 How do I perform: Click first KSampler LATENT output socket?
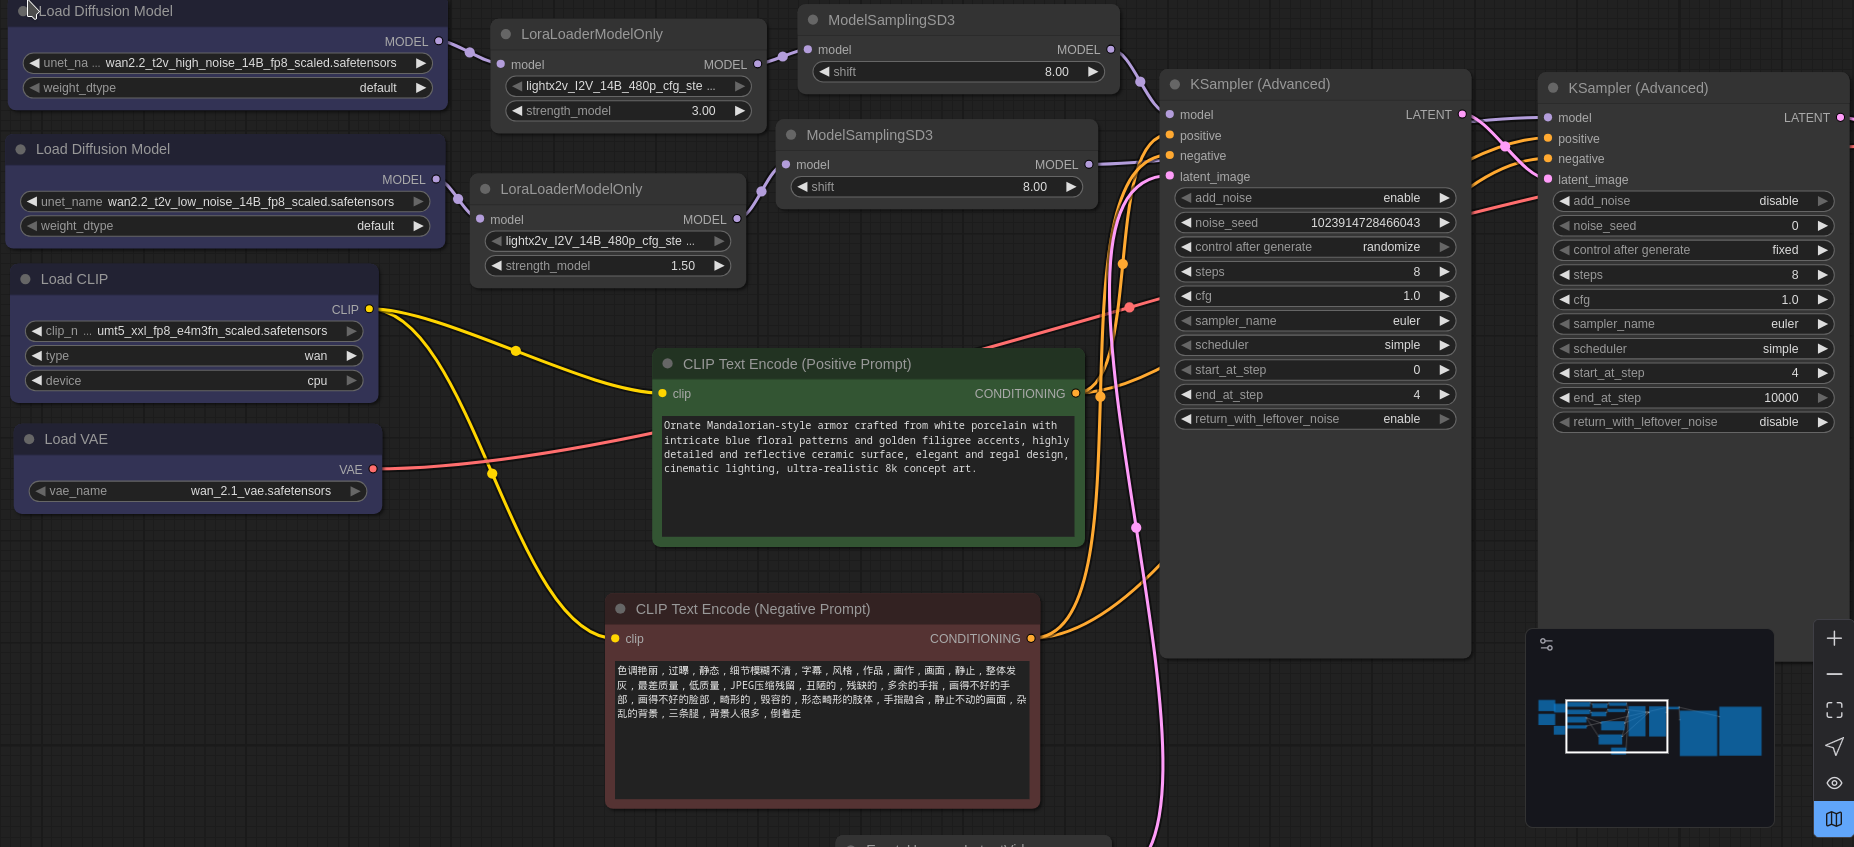[x=1462, y=114]
